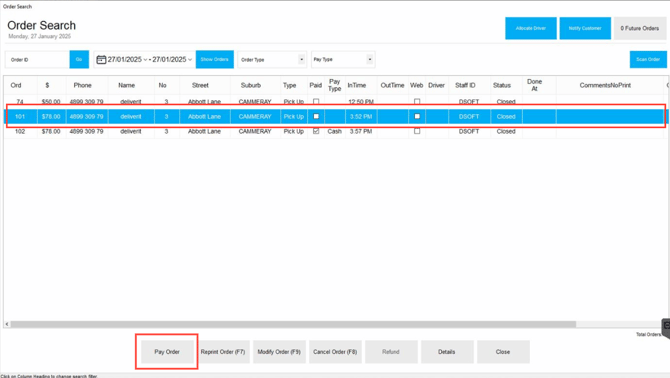This screenshot has height=378, width=670.
Task: Click the Allocate Driver button
Action: pos(531,28)
